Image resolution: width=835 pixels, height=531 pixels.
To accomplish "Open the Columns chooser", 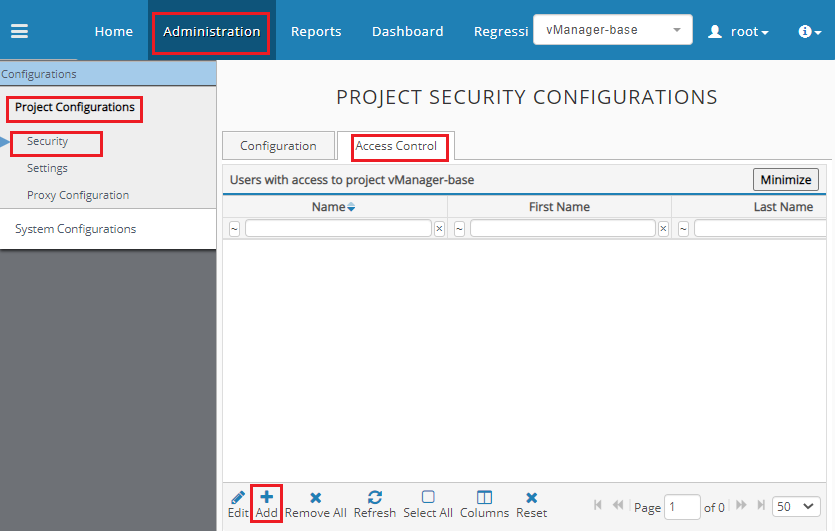I will point(484,498).
